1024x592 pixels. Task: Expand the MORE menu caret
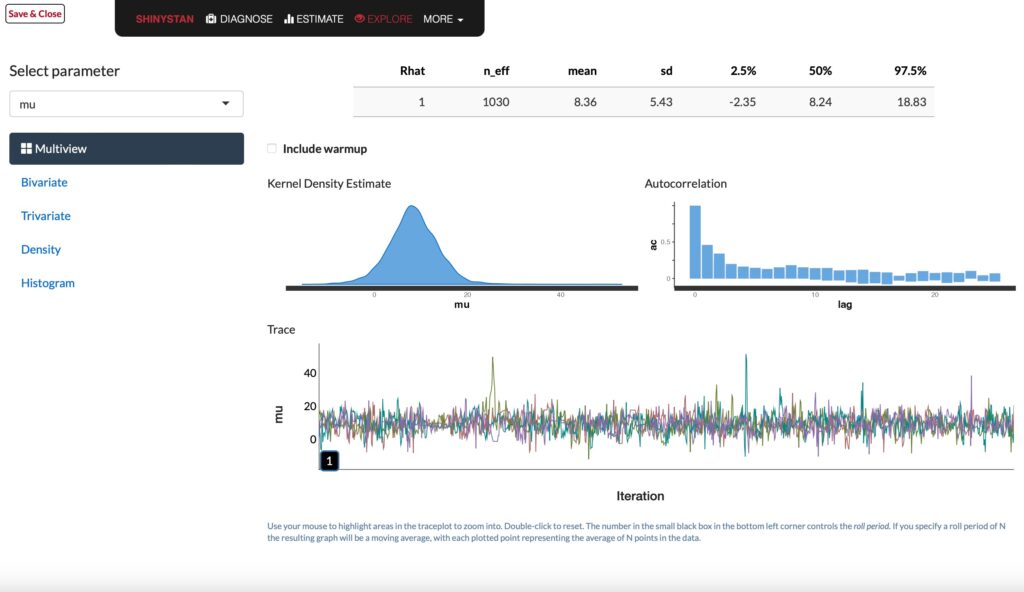point(460,20)
